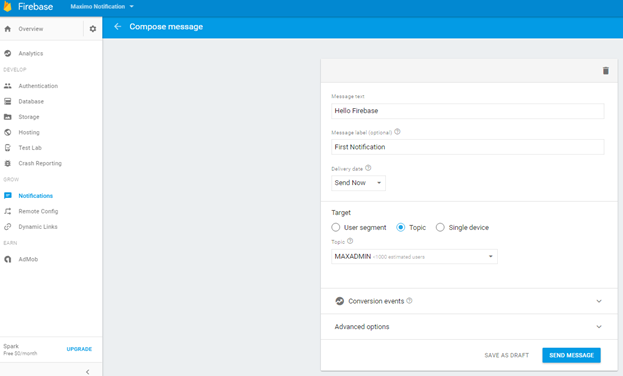This screenshot has height=376, width=623.
Task: Click the Delivery date help icon
Action: 368,168
